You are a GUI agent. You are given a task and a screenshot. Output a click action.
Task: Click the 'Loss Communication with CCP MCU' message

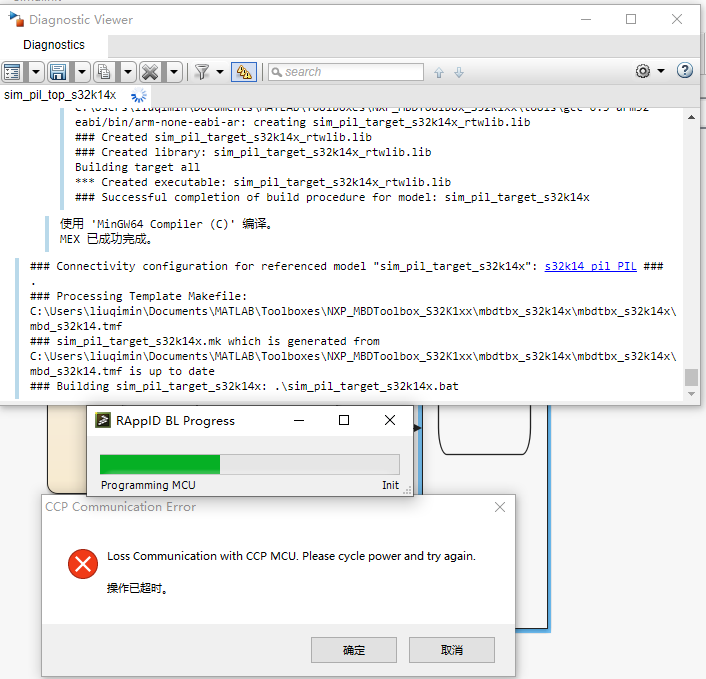click(291, 556)
